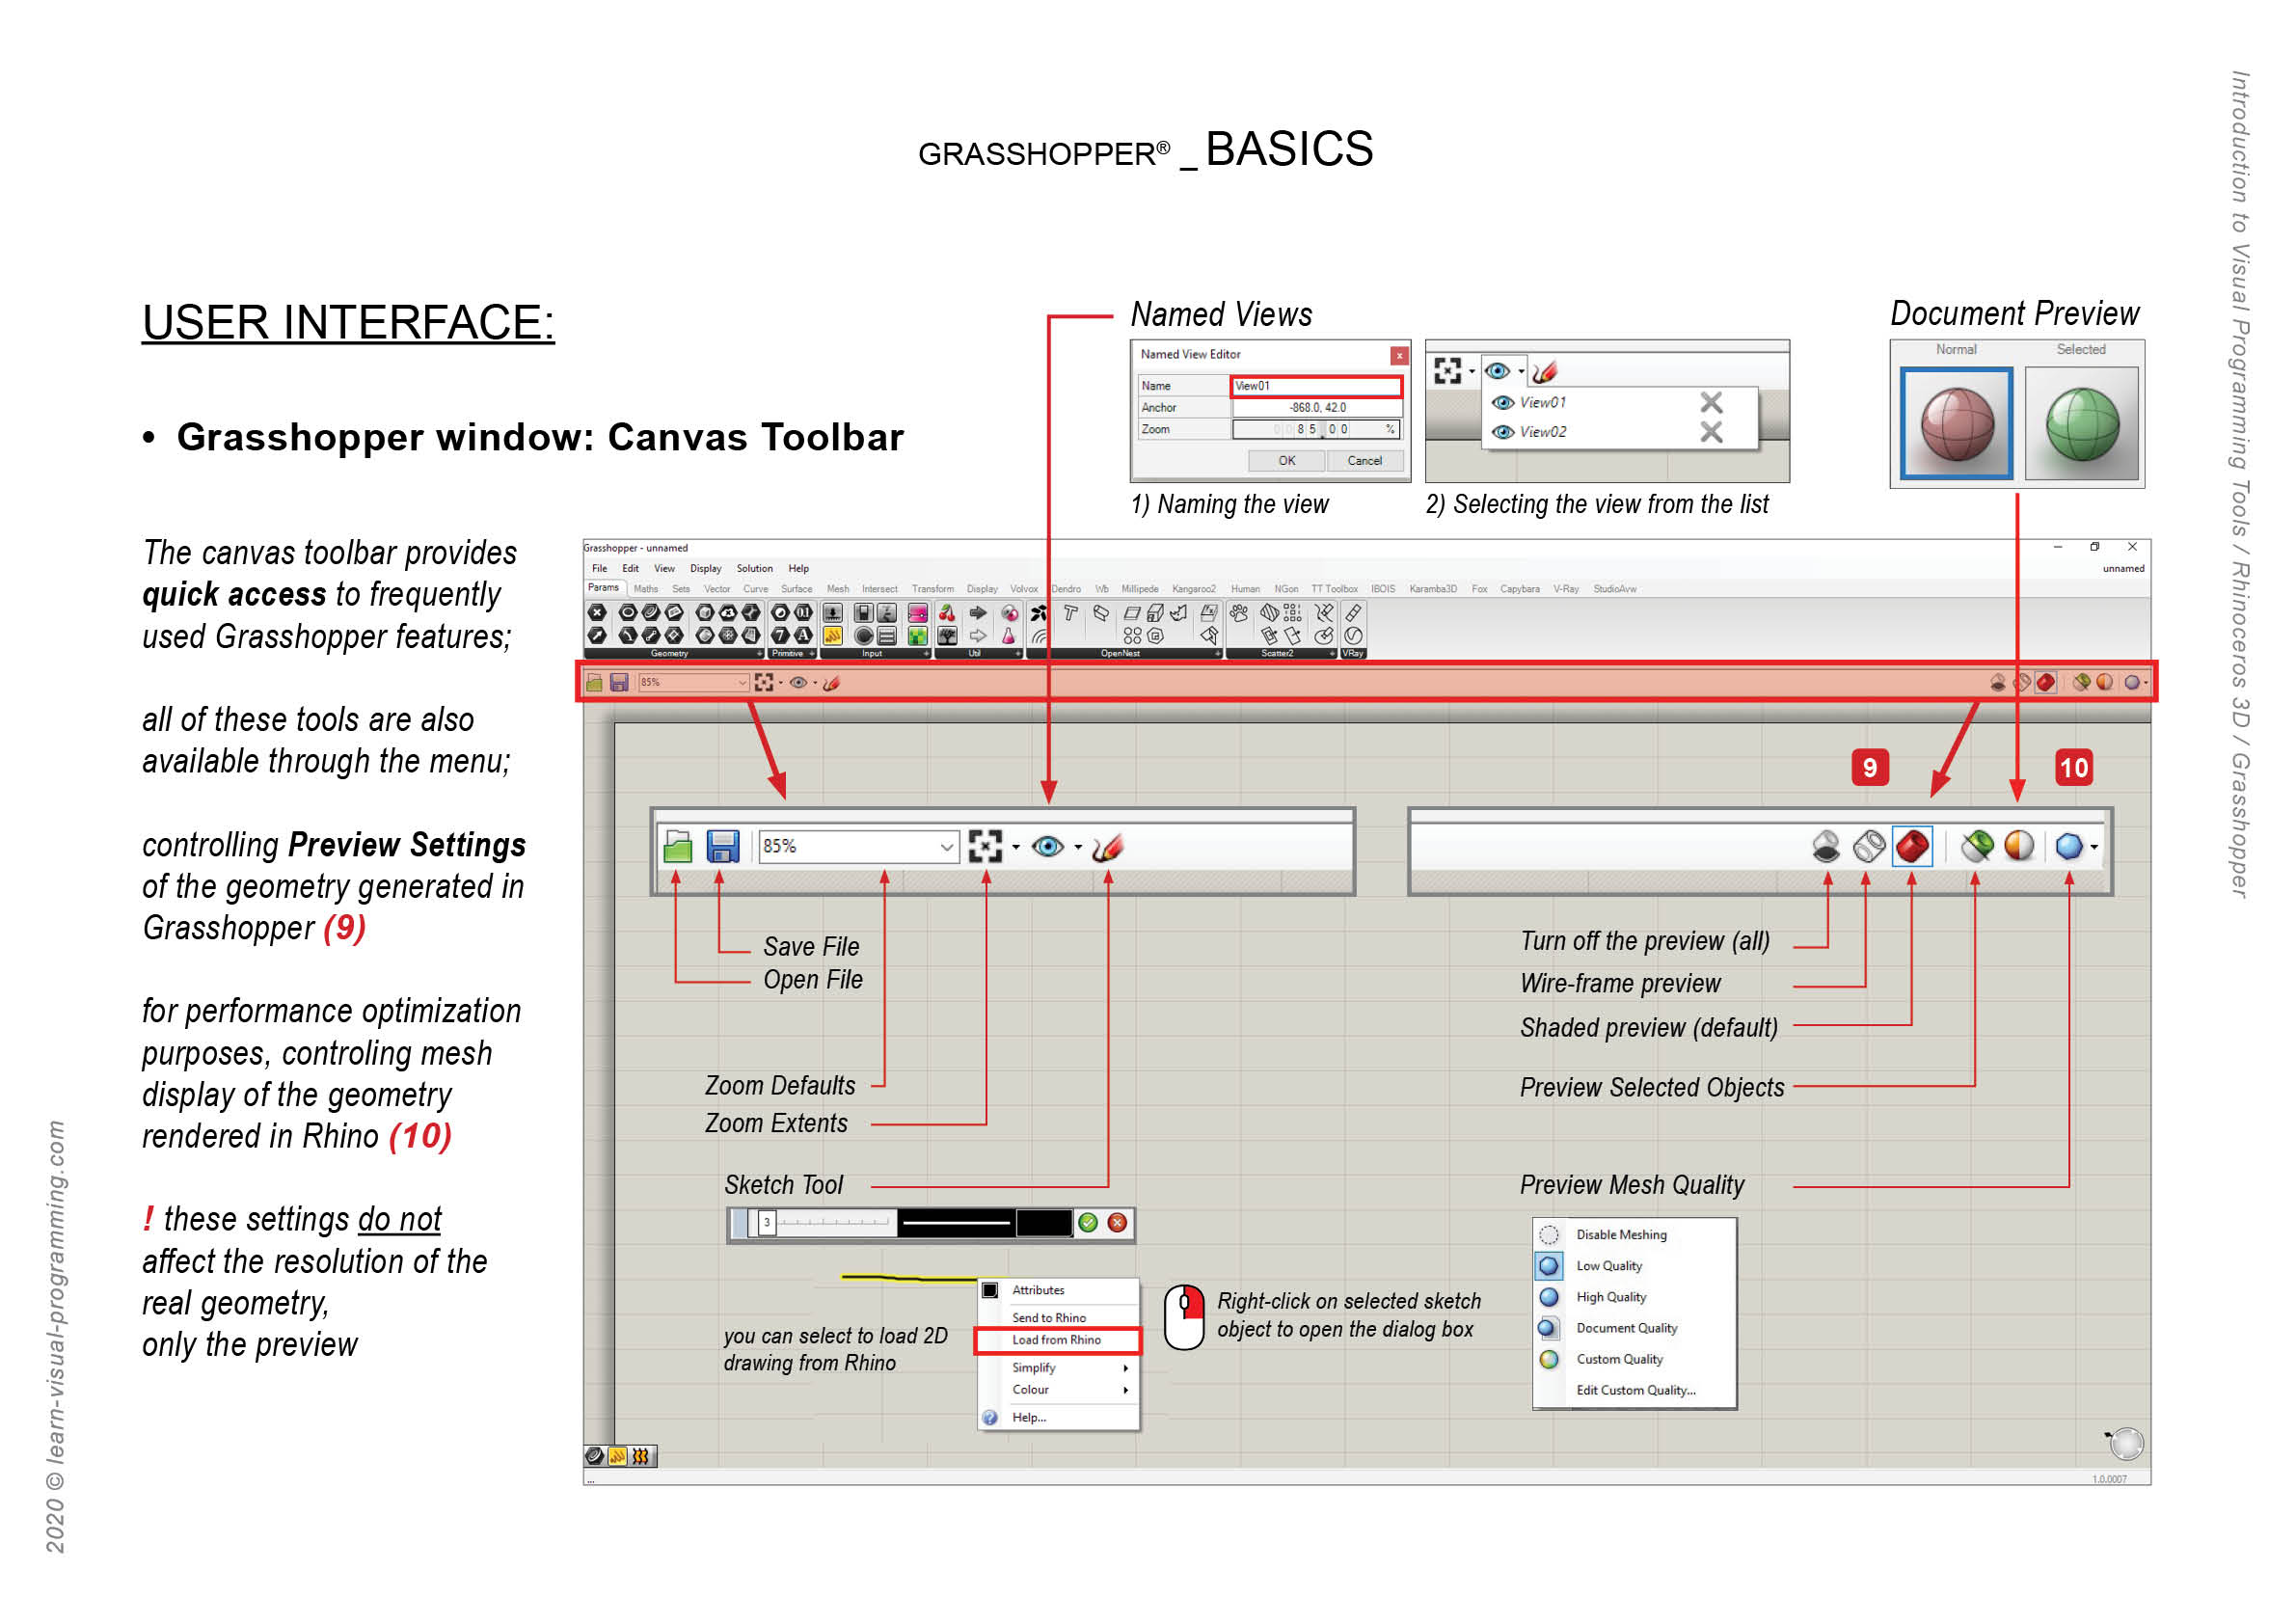Choose Disable Meshing in the quality menu
The image size is (2296, 1624).
click(1620, 1234)
